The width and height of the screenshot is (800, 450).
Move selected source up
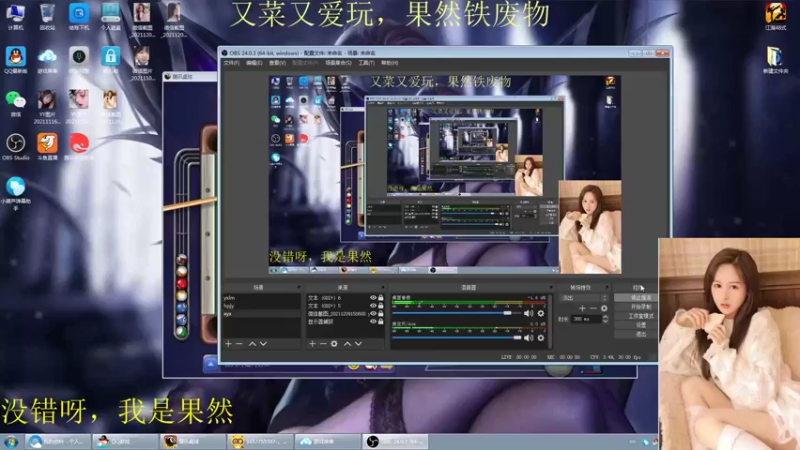347,344
